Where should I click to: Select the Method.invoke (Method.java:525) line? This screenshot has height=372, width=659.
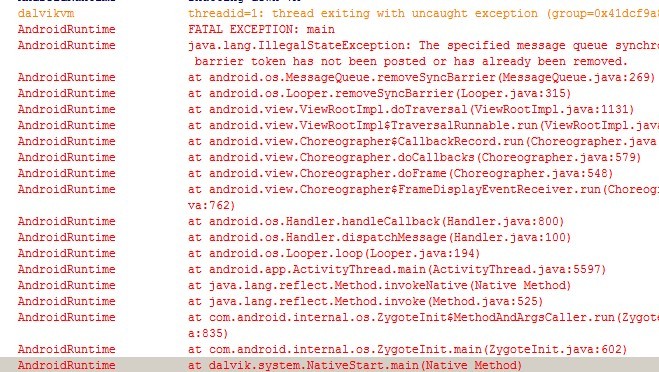(330, 301)
